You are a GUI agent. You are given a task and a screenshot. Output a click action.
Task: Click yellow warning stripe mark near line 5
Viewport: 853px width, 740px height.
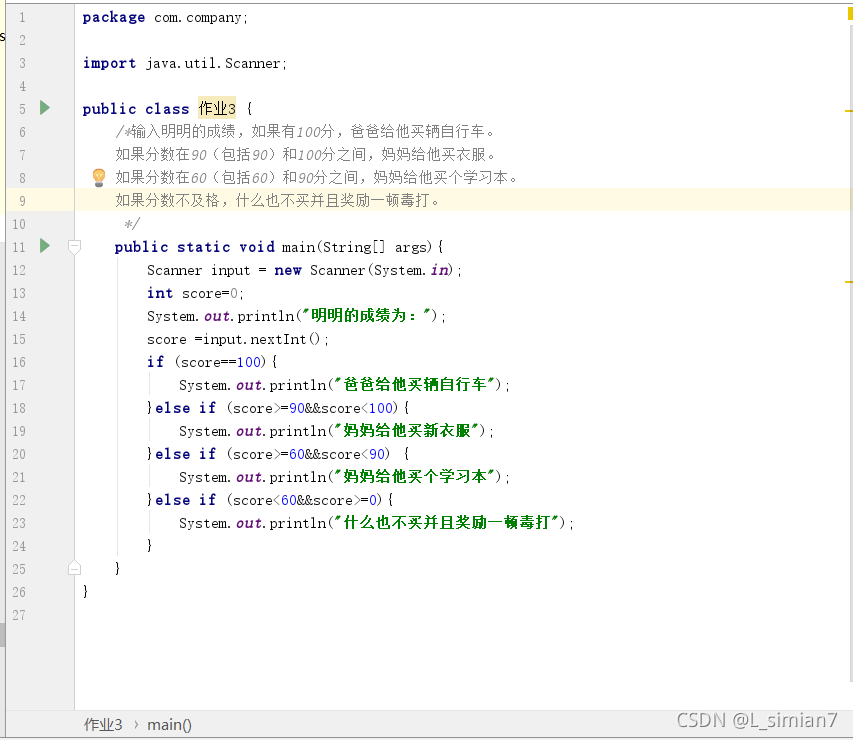[x=849, y=111]
